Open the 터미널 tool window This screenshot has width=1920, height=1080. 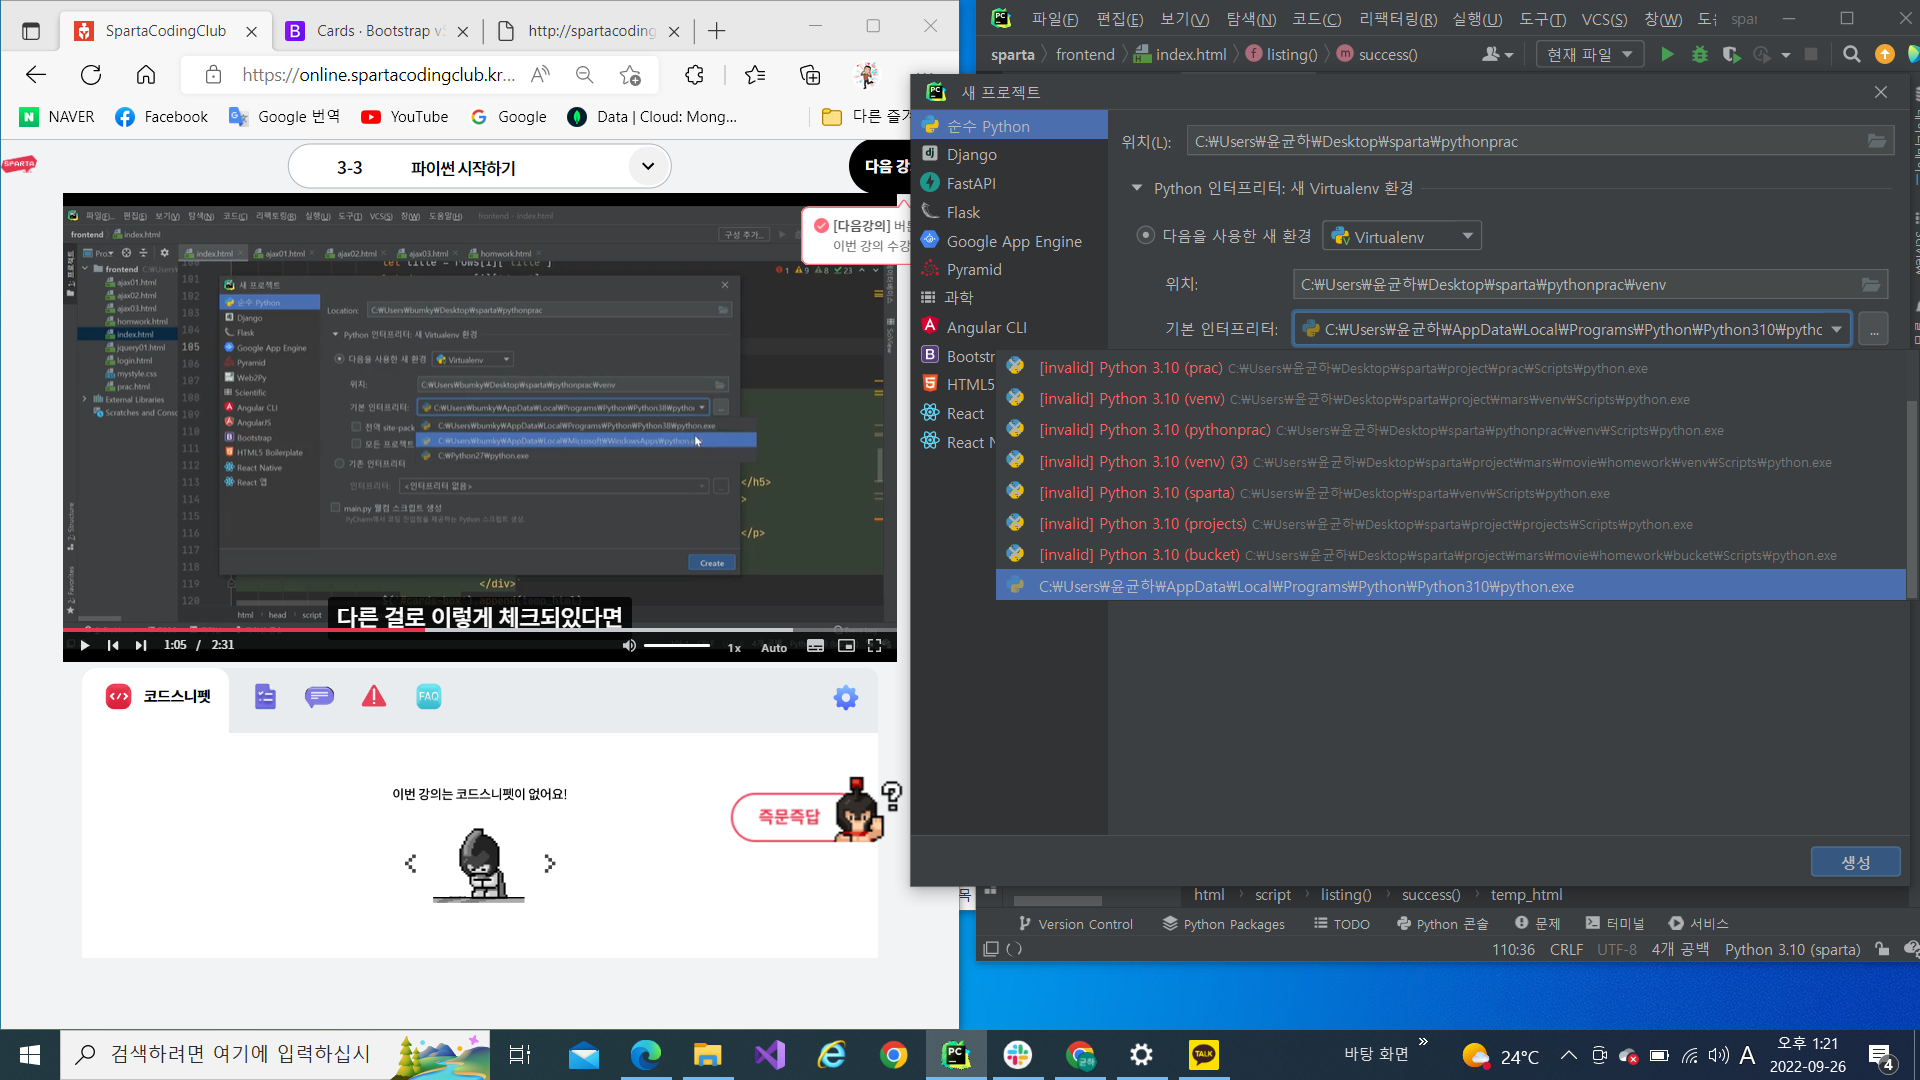(1615, 924)
